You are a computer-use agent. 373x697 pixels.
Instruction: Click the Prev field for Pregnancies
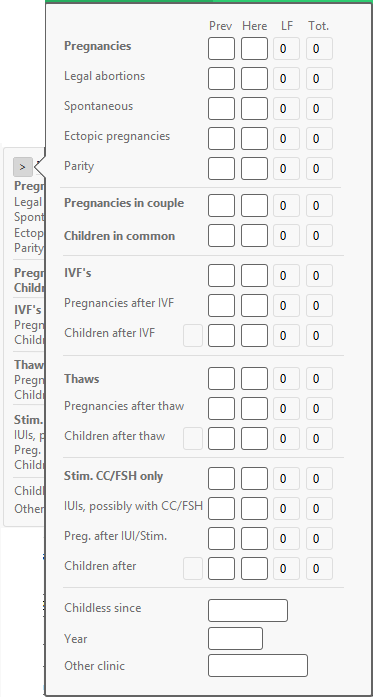[221, 48]
